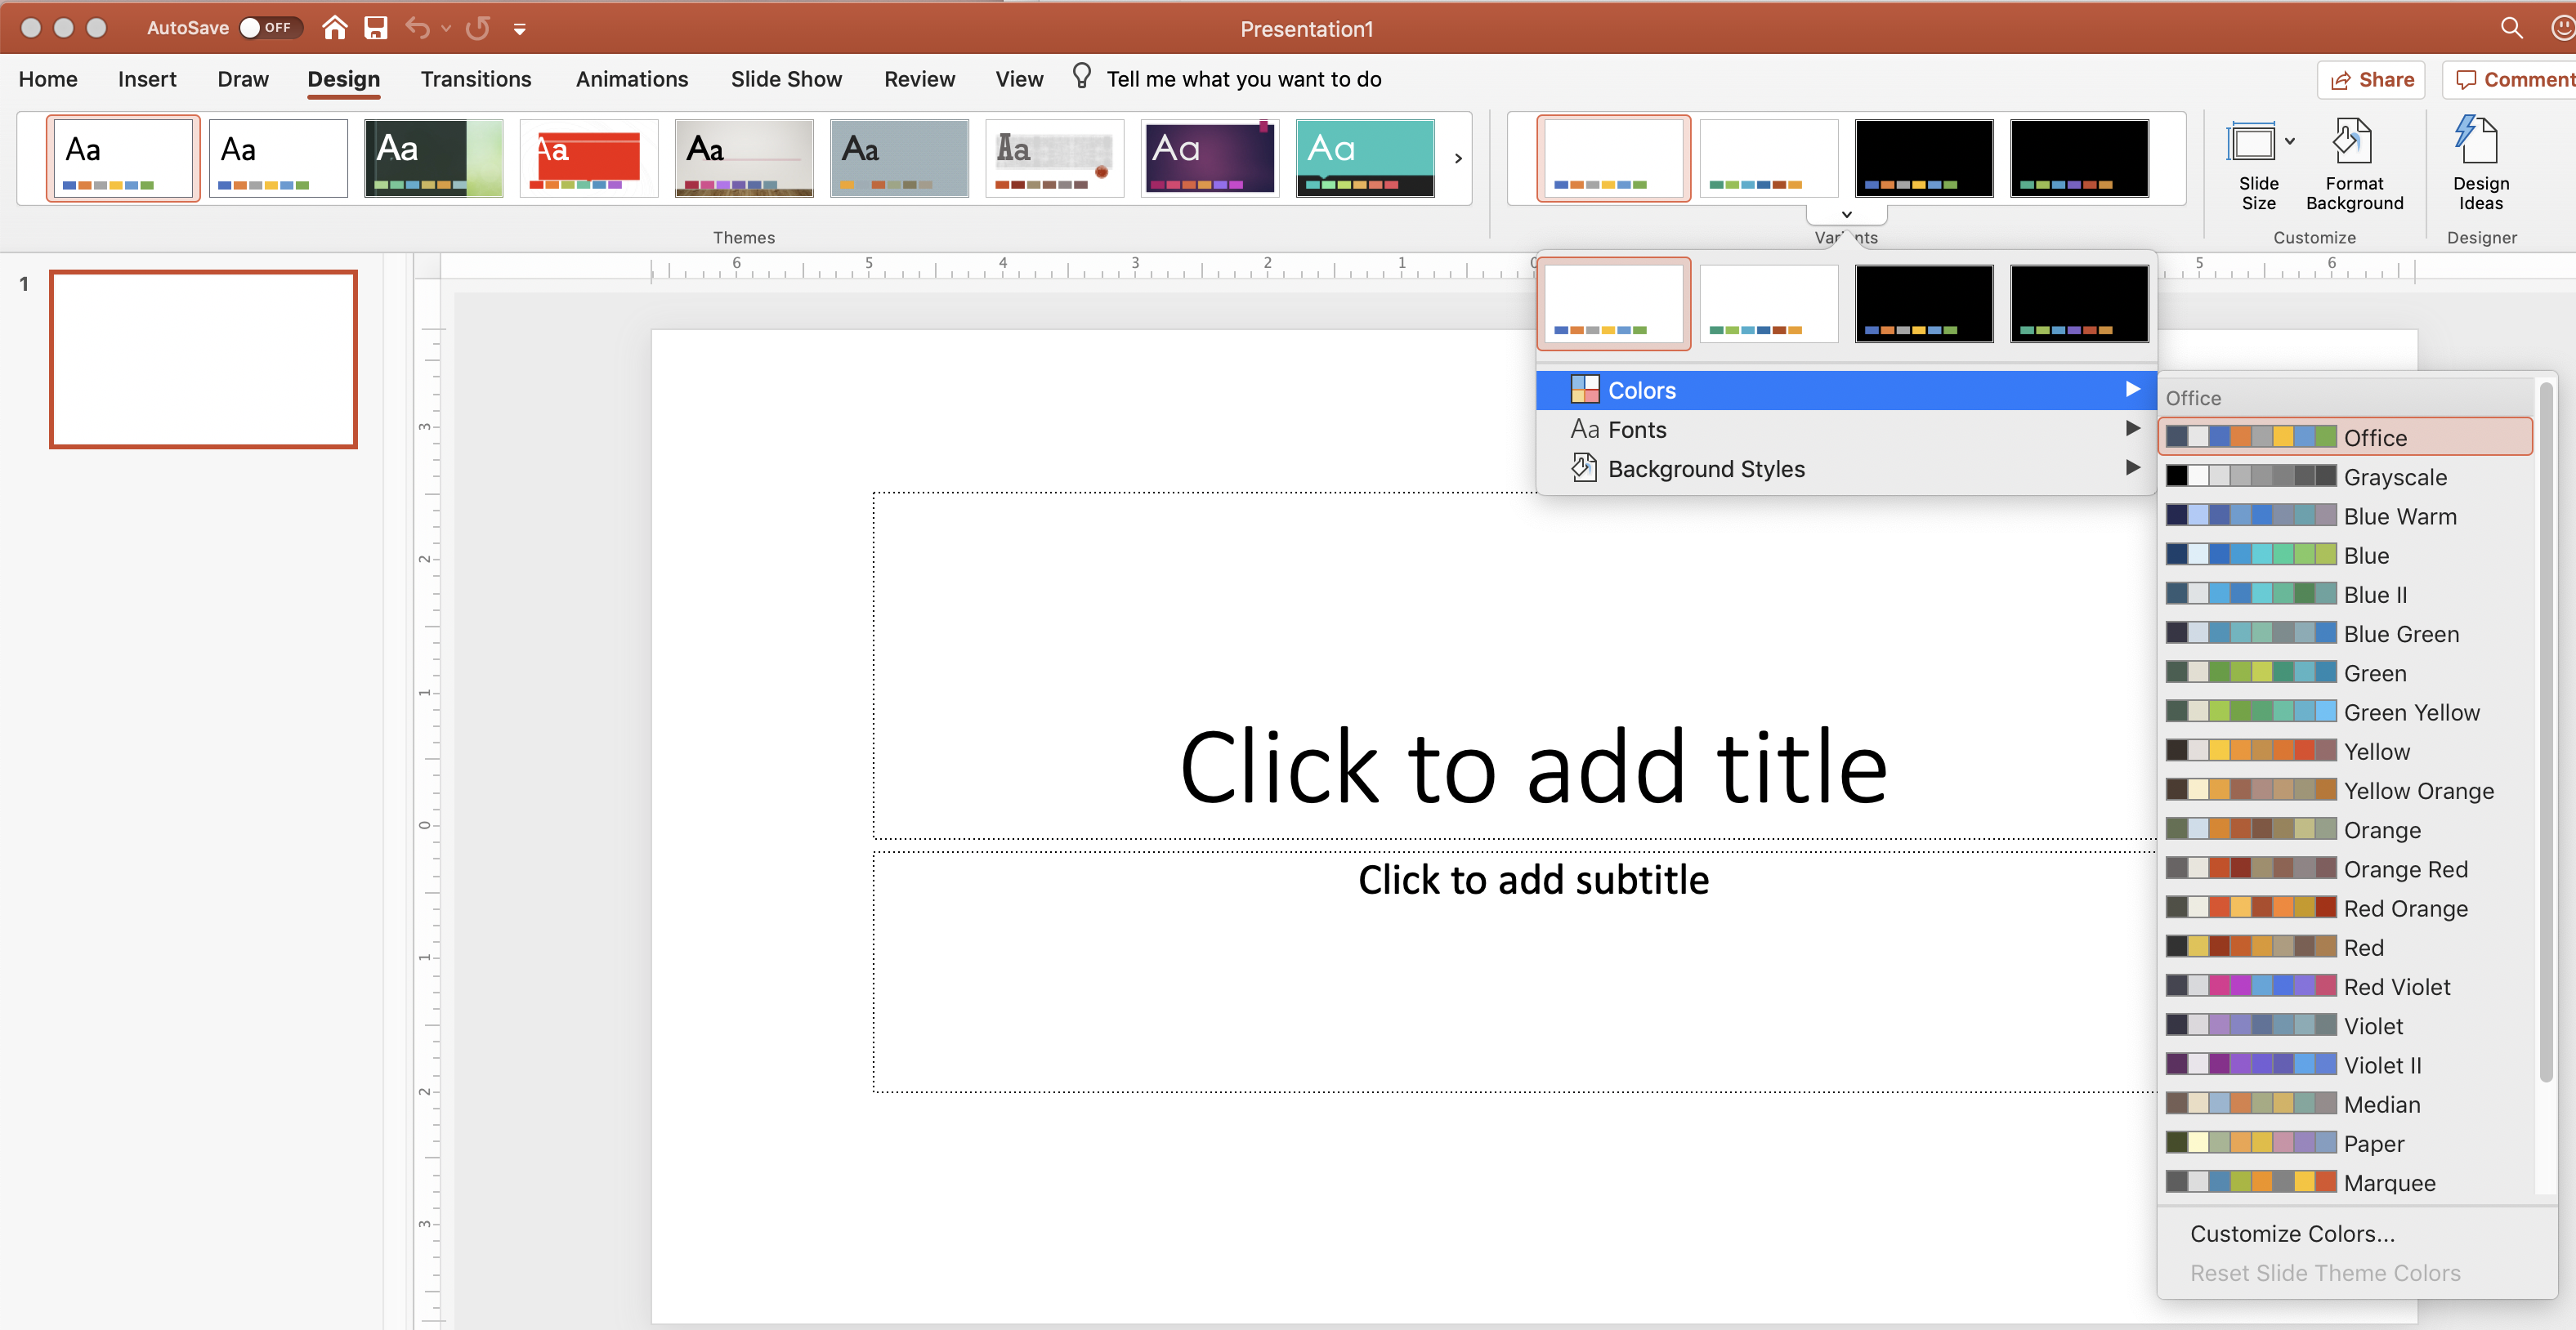Select slide 1 thumbnail

click(203, 359)
